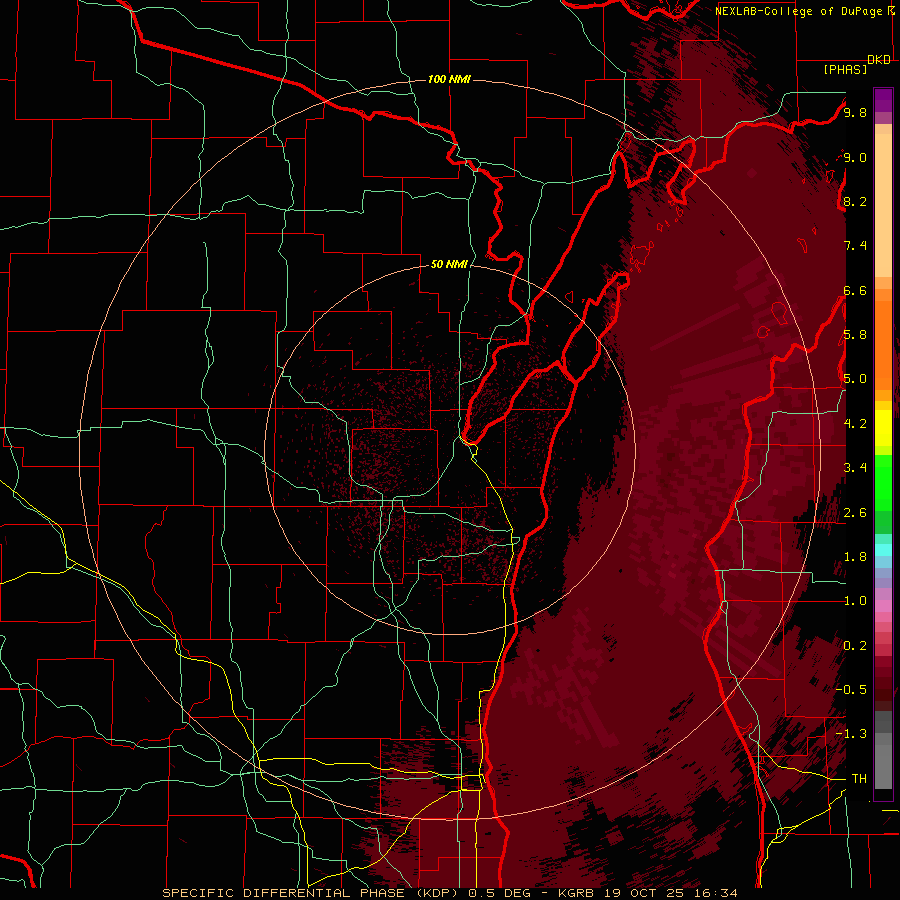The height and width of the screenshot is (900, 900).
Task: Click the 3.4 legend value
Action: pos(855,468)
